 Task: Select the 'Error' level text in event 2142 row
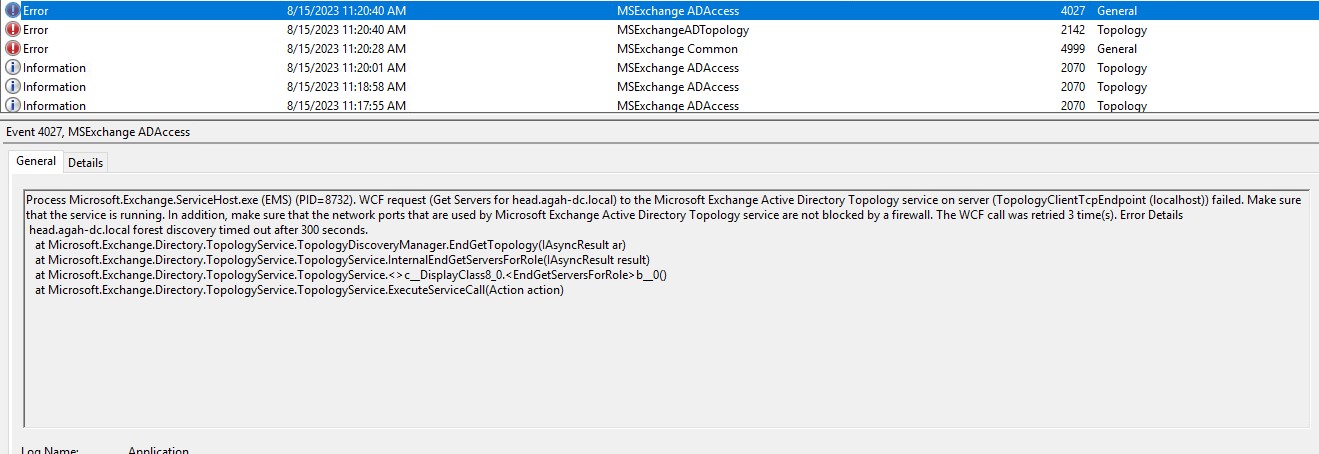tap(36, 30)
